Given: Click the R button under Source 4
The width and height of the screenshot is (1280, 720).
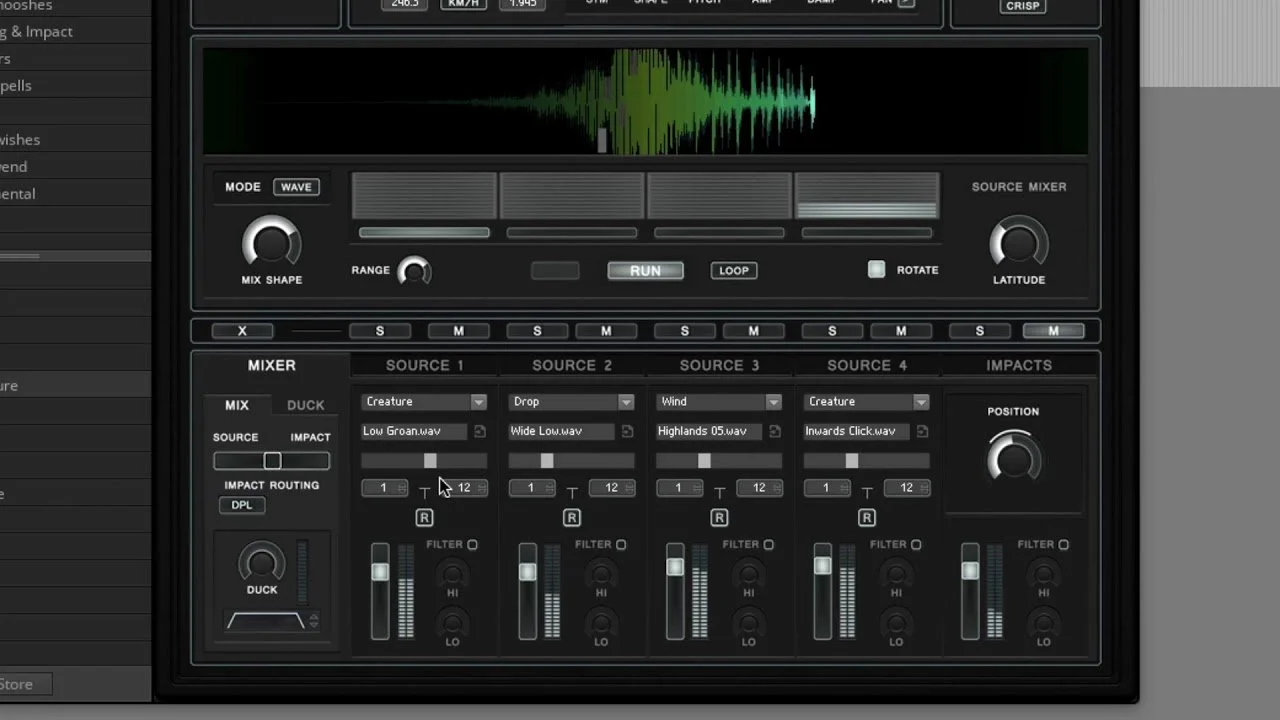Looking at the screenshot, I should click(867, 517).
